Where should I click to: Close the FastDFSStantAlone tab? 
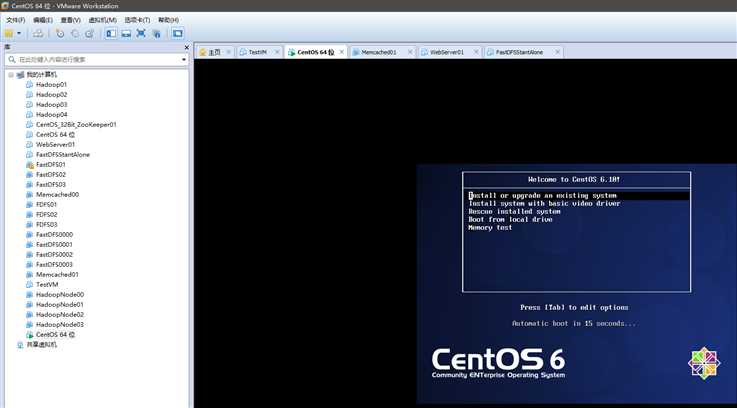(x=557, y=52)
